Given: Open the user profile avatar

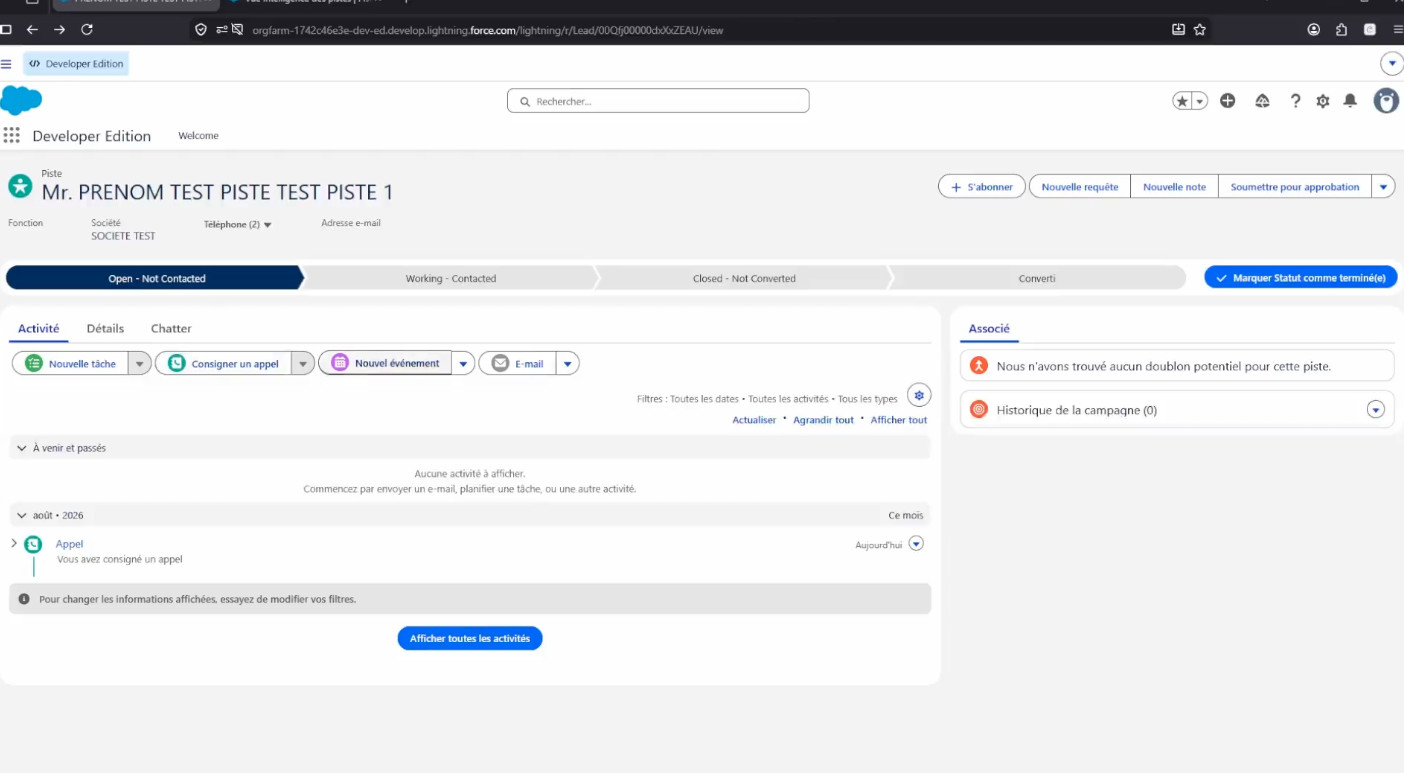Looking at the screenshot, I should click(1386, 101).
